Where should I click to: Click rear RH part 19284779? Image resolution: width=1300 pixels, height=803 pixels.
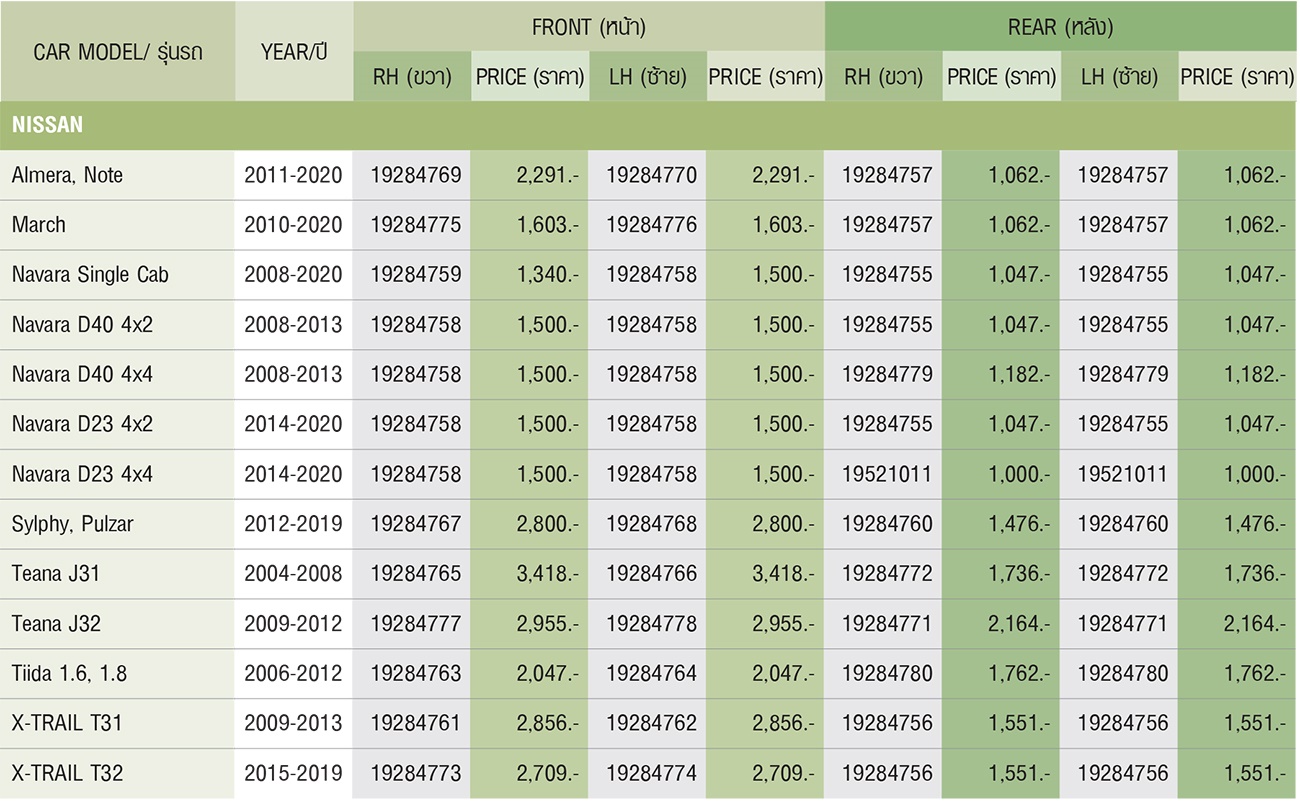(x=887, y=375)
